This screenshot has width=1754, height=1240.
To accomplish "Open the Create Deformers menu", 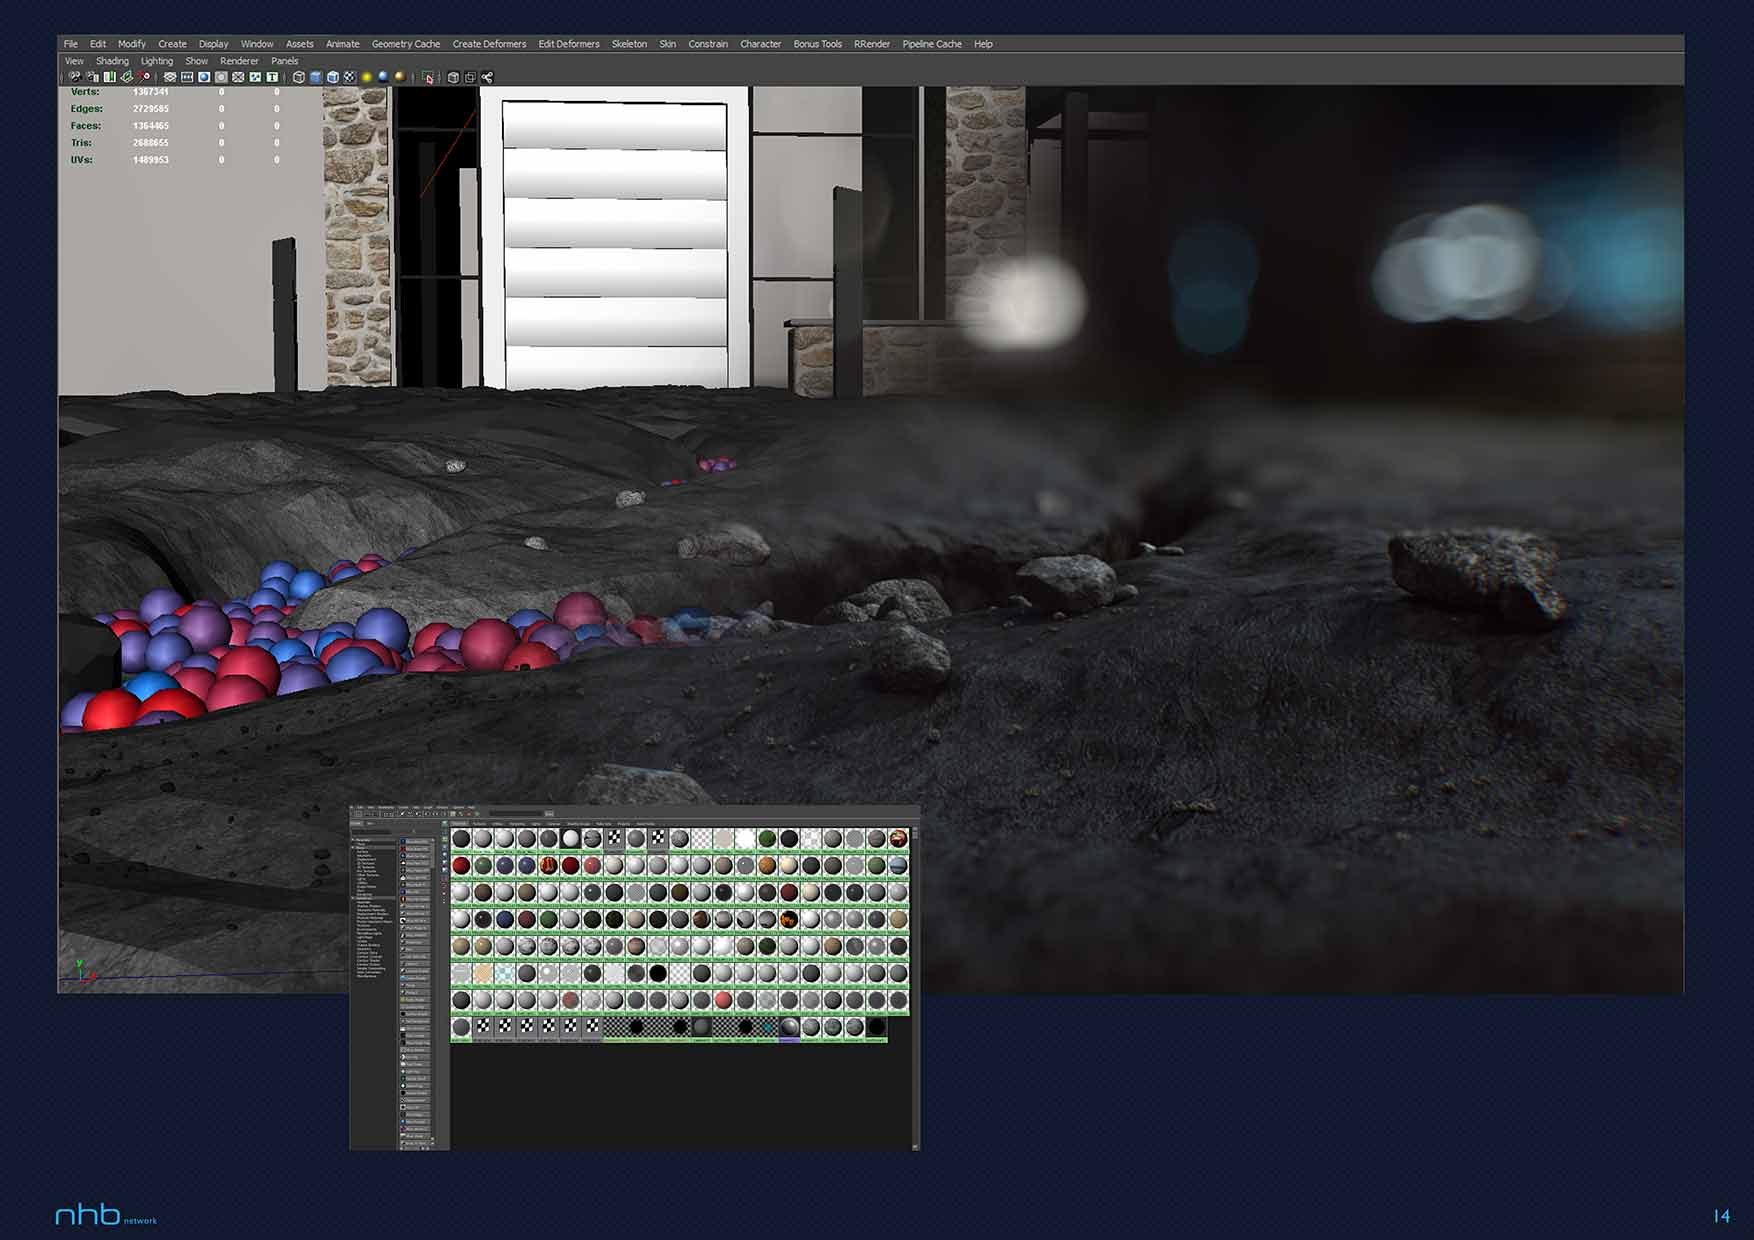I will coord(489,44).
